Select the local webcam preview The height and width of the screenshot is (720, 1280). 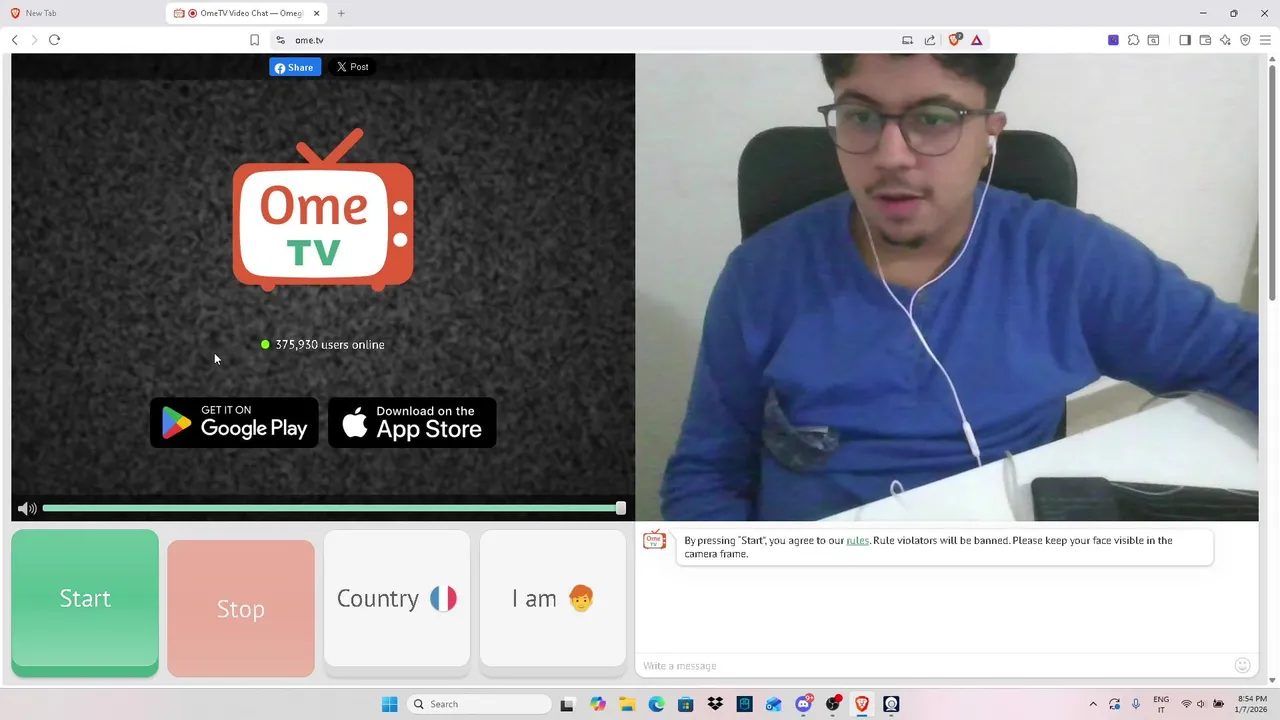tap(947, 287)
